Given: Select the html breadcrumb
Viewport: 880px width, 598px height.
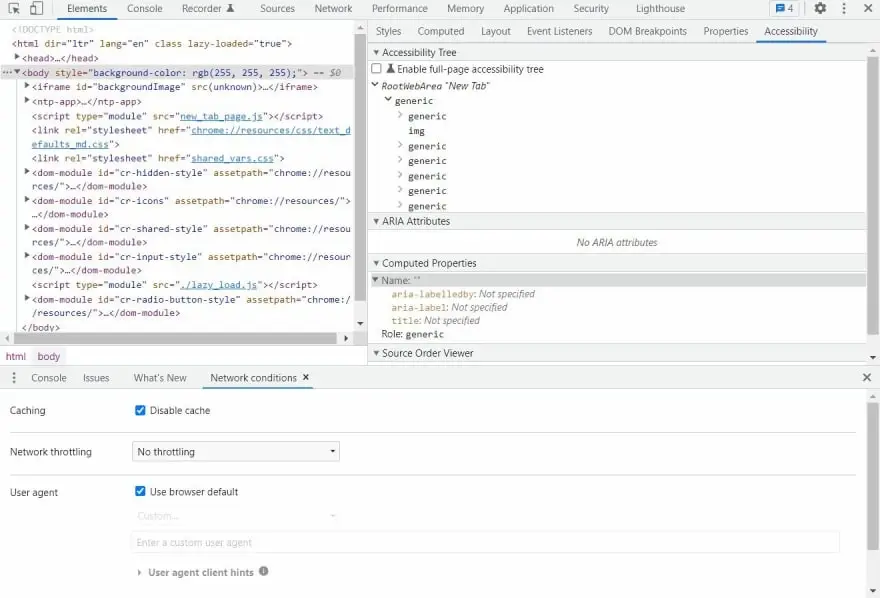Looking at the screenshot, I should (16, 356).
